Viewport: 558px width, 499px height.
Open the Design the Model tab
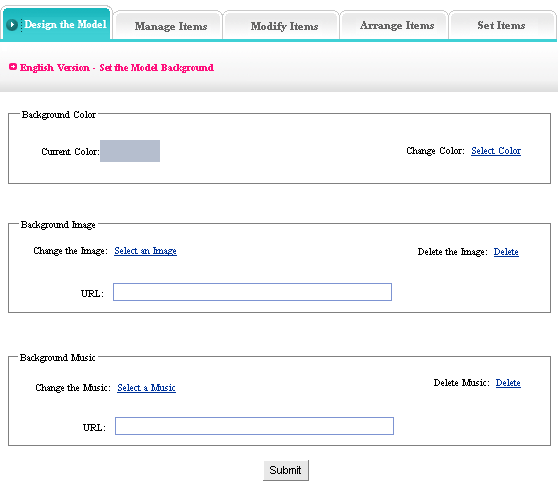tap(57, 24)
